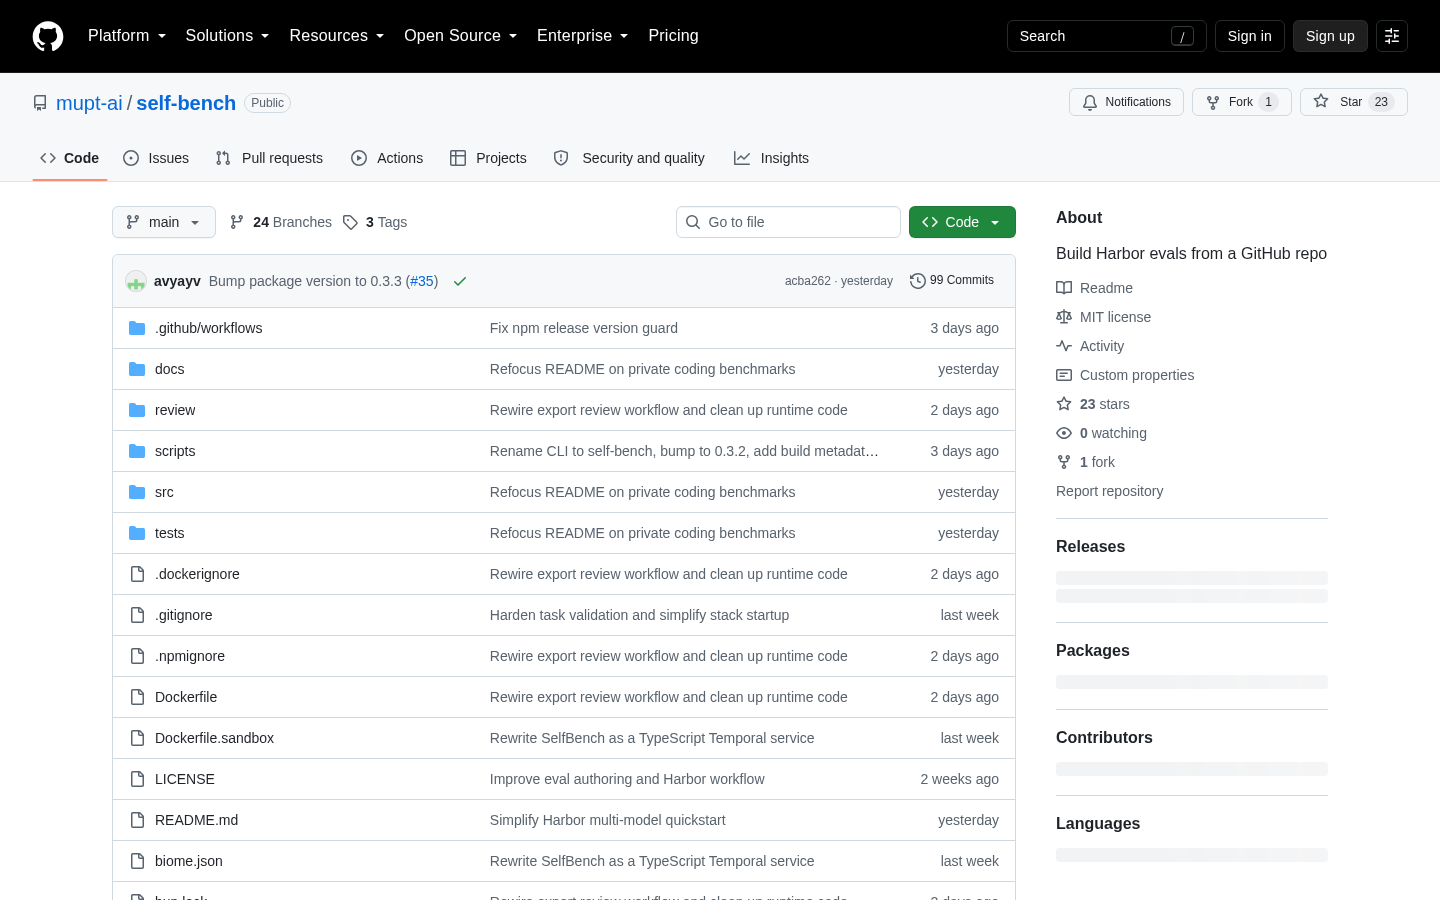Screen dimensions: 1440x900
Task: Click the Notifications bell button
Action: [1126, 102]
